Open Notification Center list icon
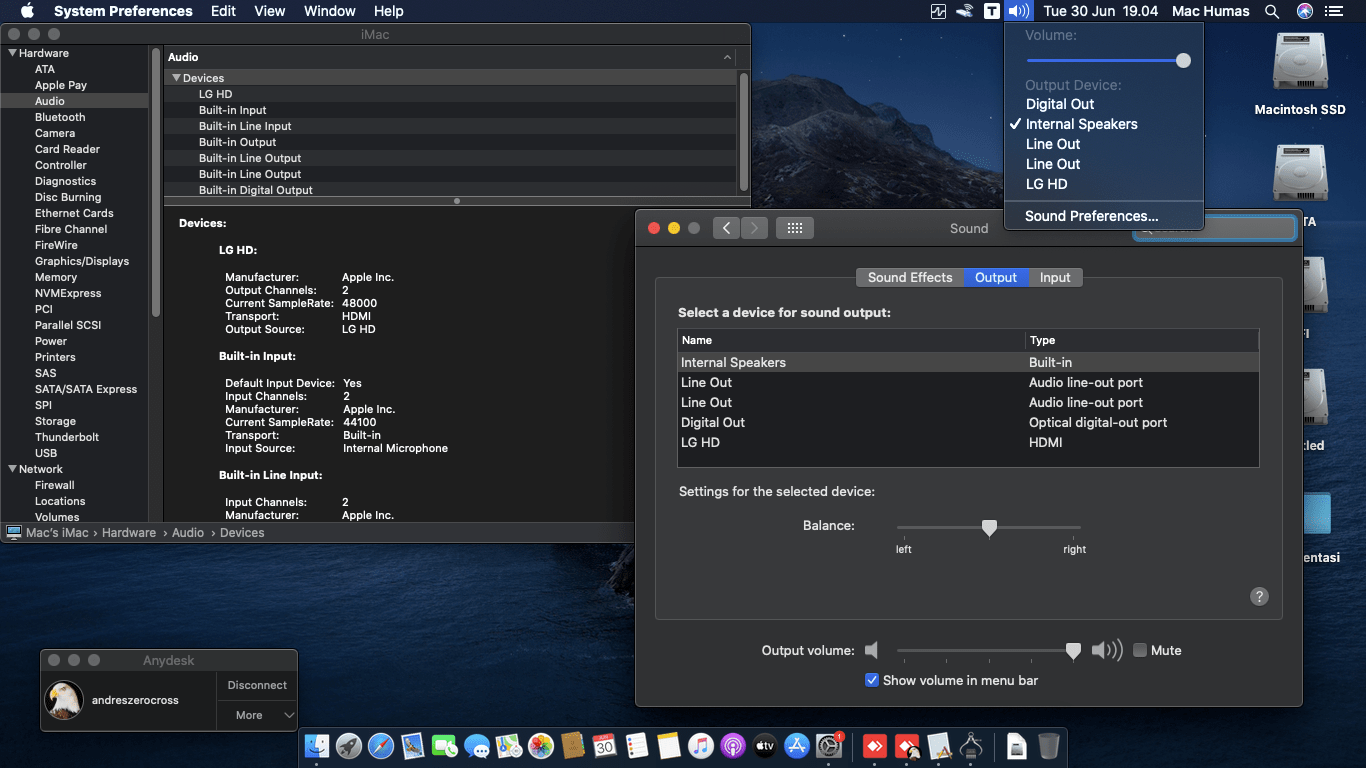Image resolution: width=1366 pixels, height=768 pixels. pos(1334,11)
